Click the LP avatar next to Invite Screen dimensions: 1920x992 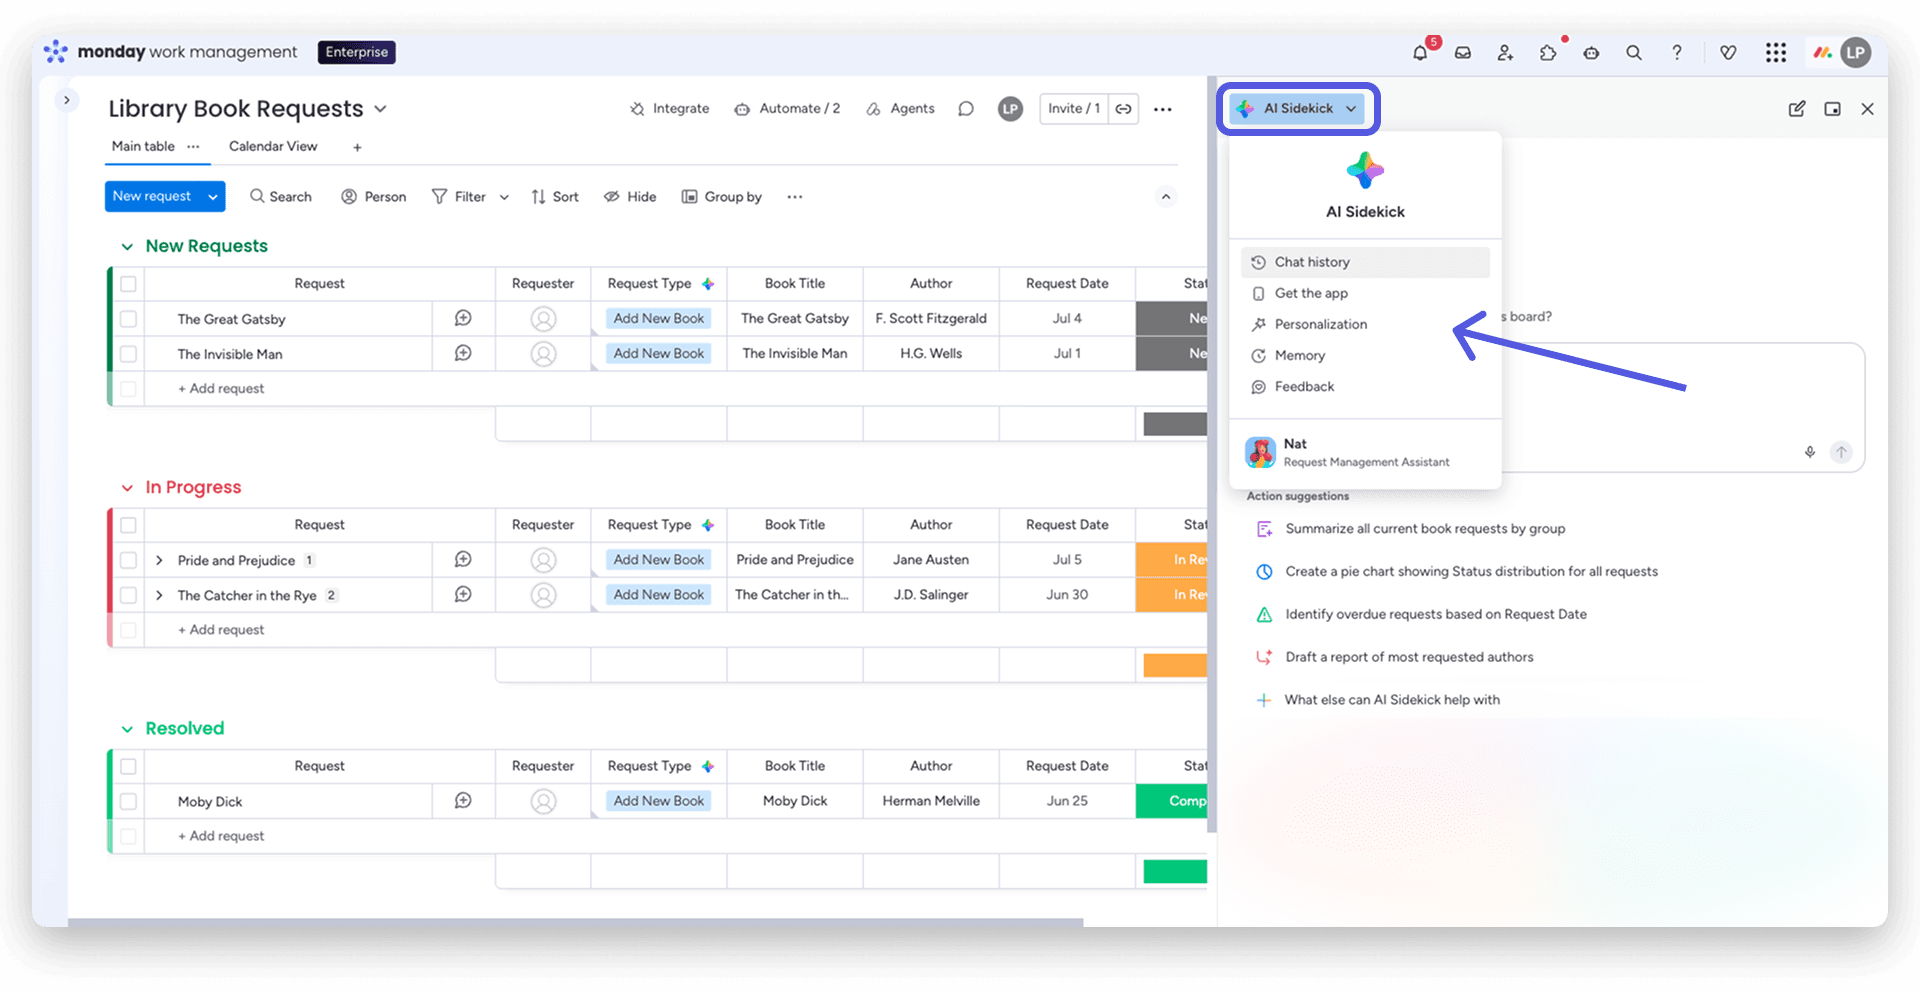(x=1010, y=109)
